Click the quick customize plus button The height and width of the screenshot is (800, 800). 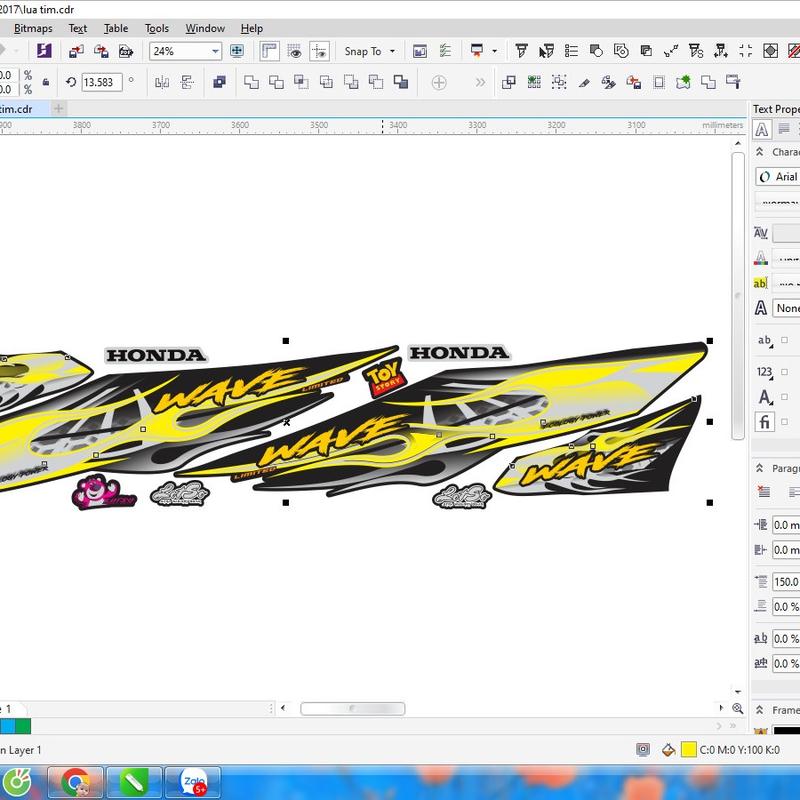tap(439, 82)
